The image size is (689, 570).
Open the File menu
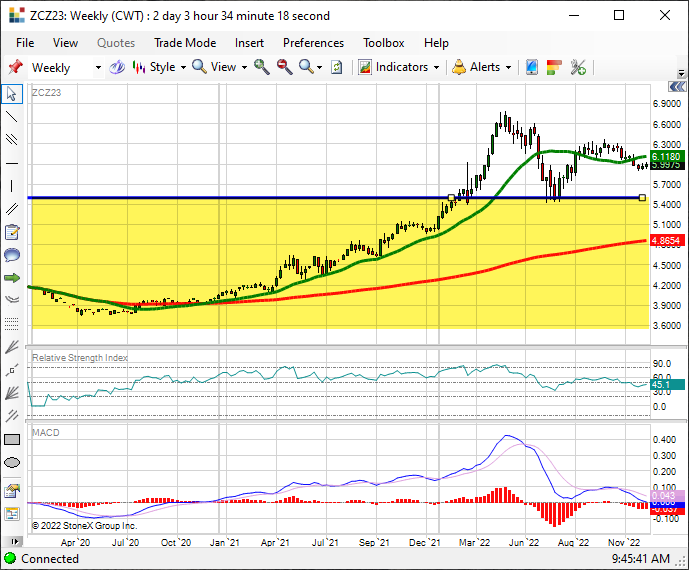25,43
